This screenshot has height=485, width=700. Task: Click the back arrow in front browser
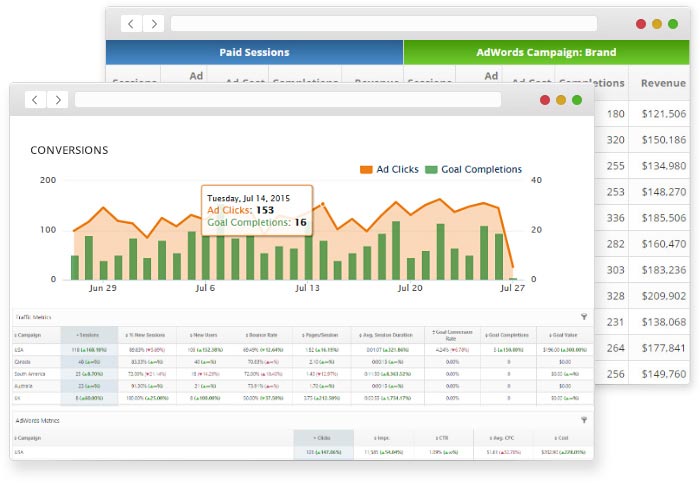pyautogui.click(x=34, y=100)
